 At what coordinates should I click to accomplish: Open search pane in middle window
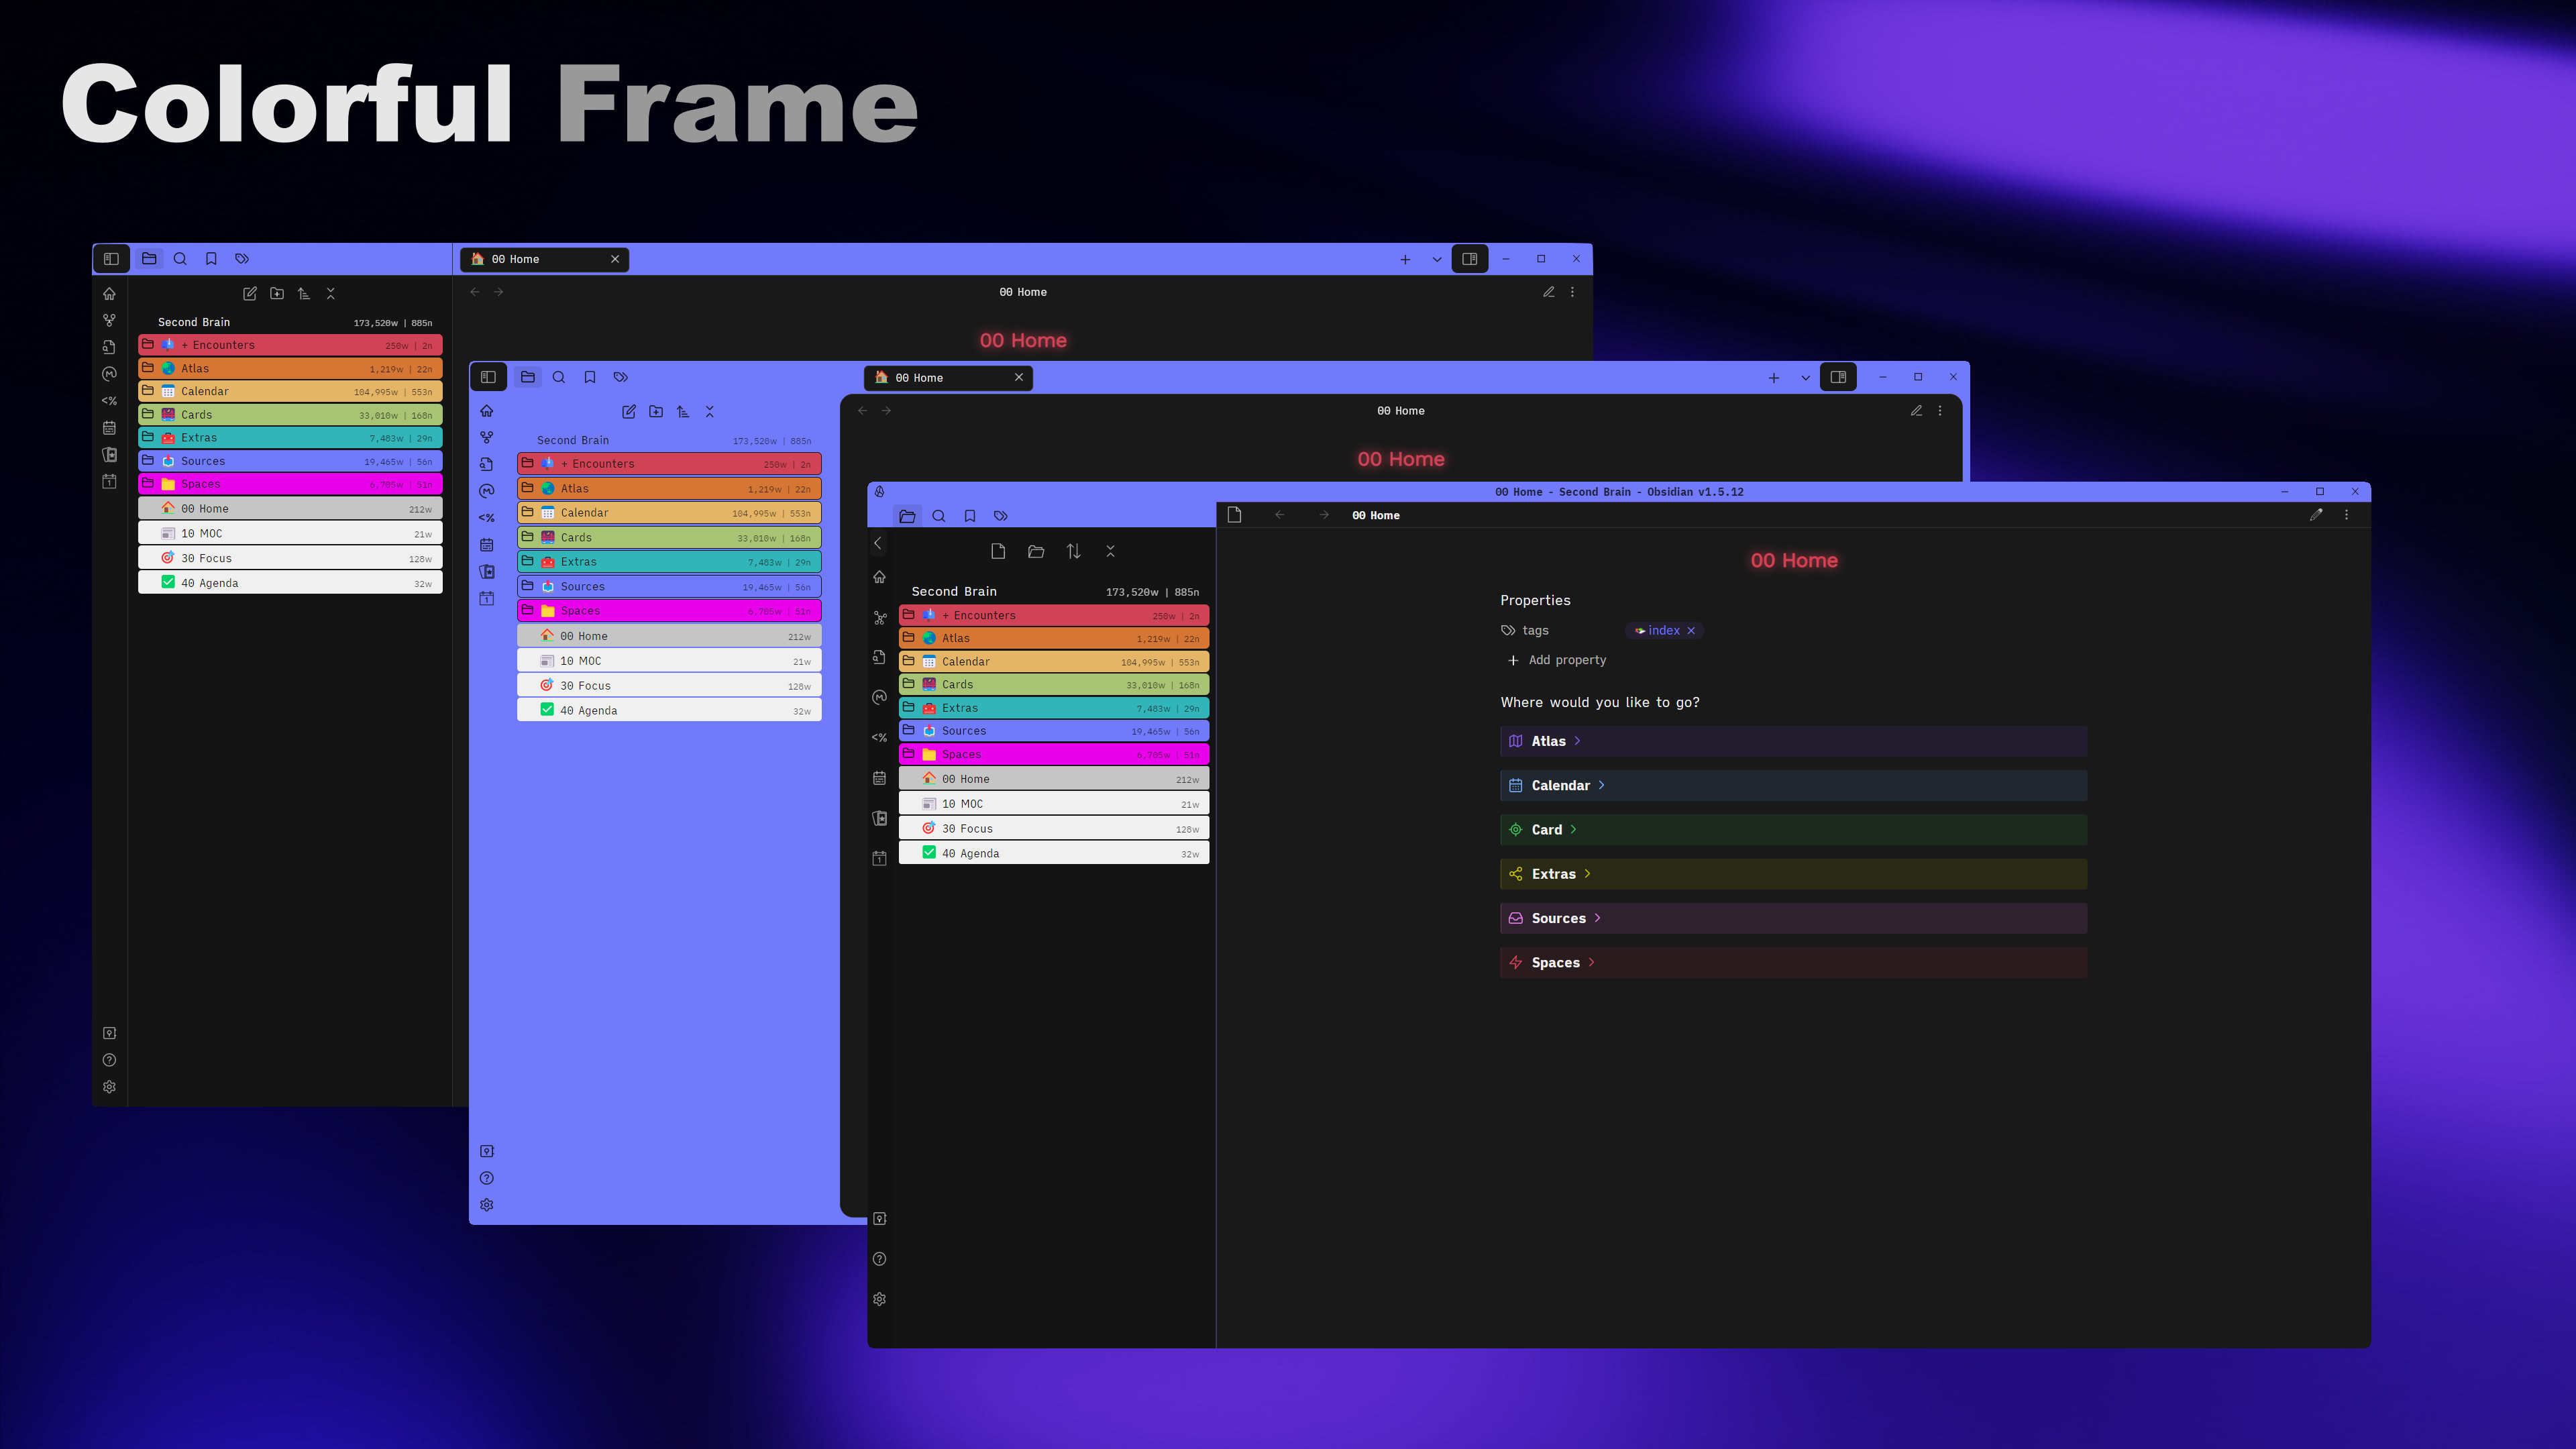tap(559, 377)
